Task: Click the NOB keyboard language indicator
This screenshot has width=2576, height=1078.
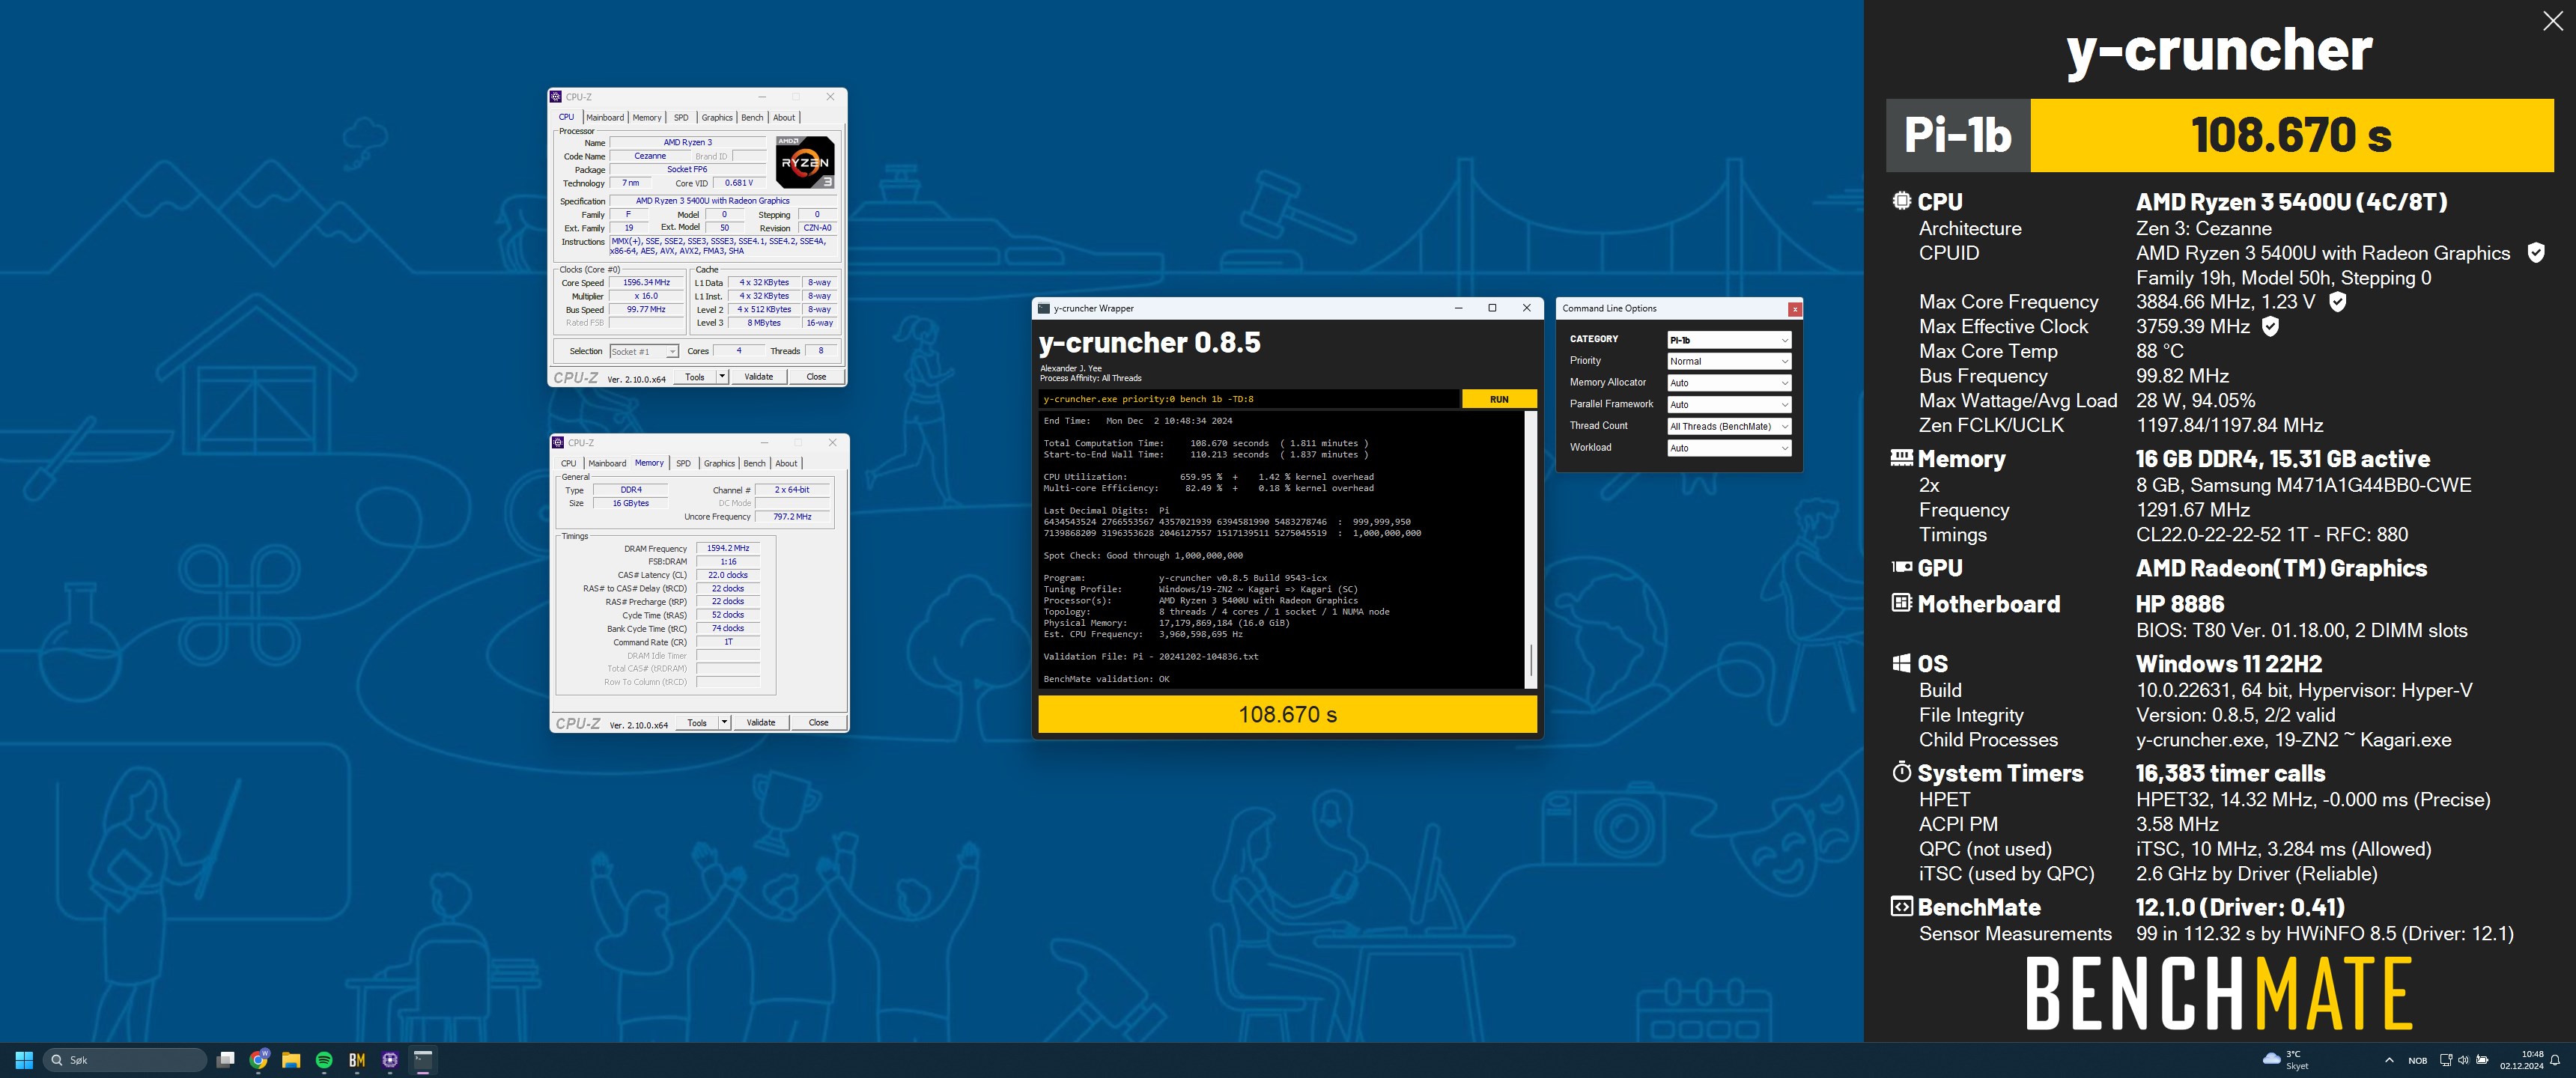Action: 2417,1061
